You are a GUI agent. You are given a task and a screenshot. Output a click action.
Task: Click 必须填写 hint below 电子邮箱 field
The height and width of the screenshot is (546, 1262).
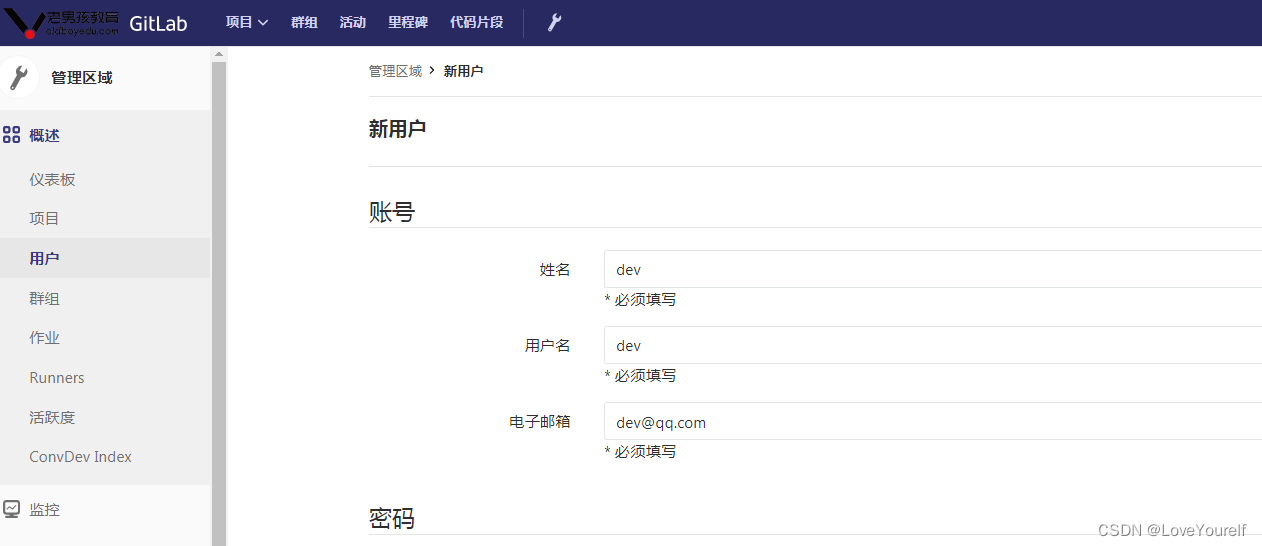click(640, 451)
